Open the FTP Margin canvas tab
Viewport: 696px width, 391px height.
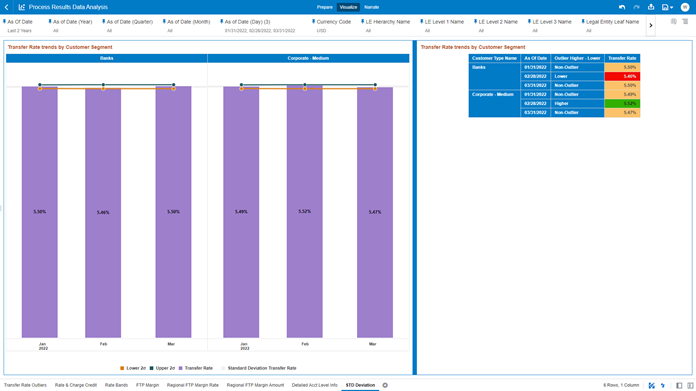point(147,385)
